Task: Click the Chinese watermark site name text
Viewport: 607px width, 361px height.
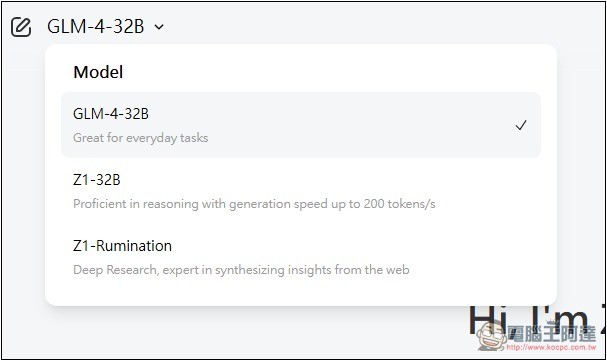Action: pos(552,334)
